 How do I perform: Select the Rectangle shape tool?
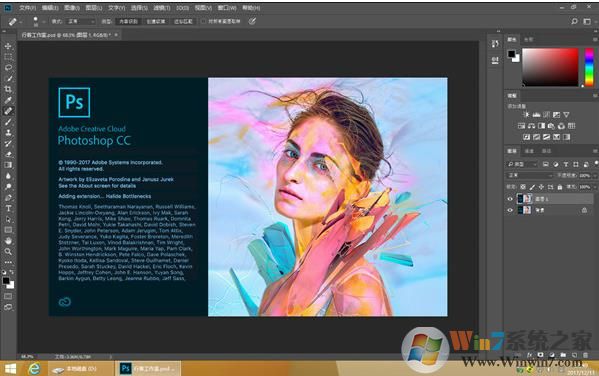coord(8,230)
